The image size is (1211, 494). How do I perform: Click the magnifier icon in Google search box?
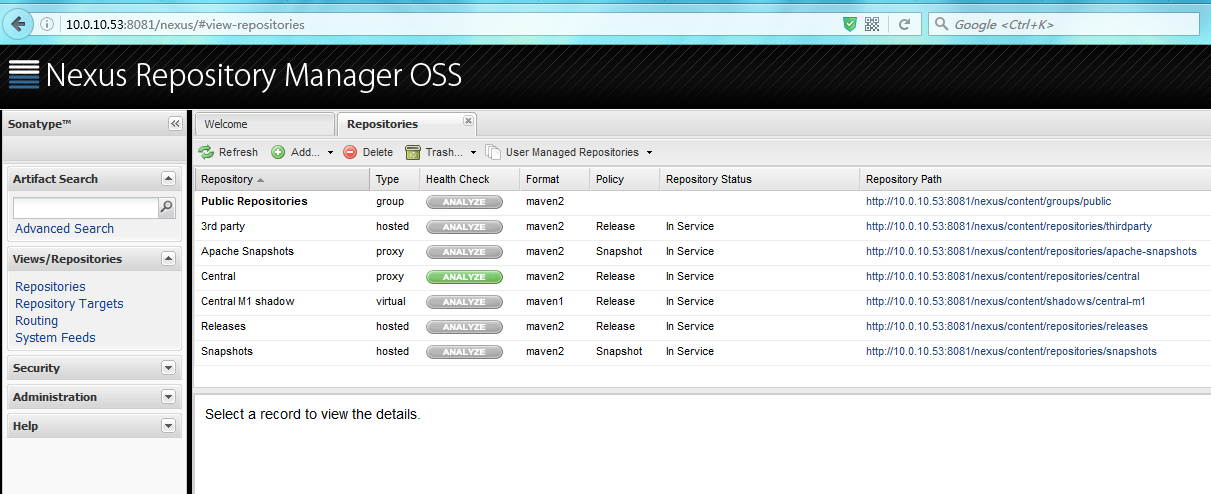click(x=941, y=24)
